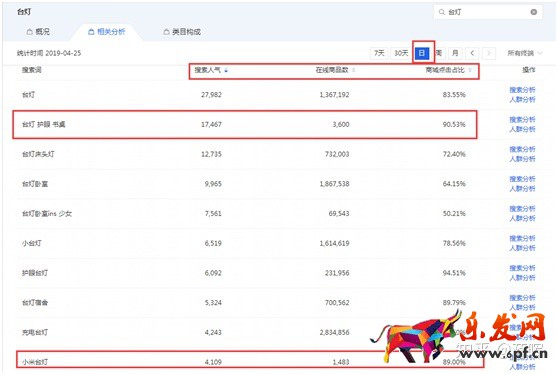The image size is (558, 374).
Task: Select the 日 time range
Action: coord(422,53)
